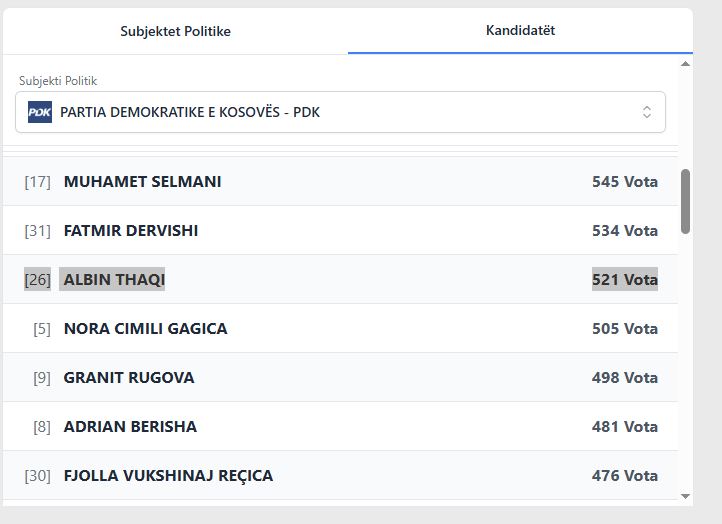Click the Subjekti Politik field label
The image size is (722, 524).
pyautogui.click(x=58, y=81)
